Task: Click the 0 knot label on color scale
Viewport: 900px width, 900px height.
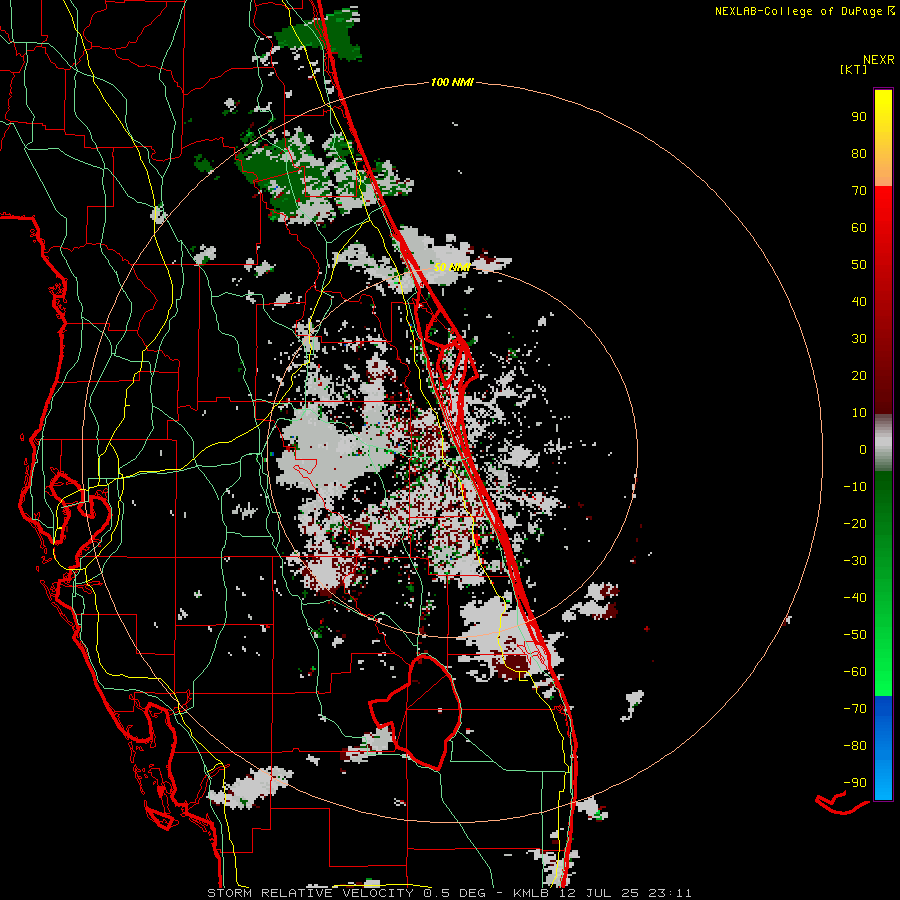Action: point(863,449)
